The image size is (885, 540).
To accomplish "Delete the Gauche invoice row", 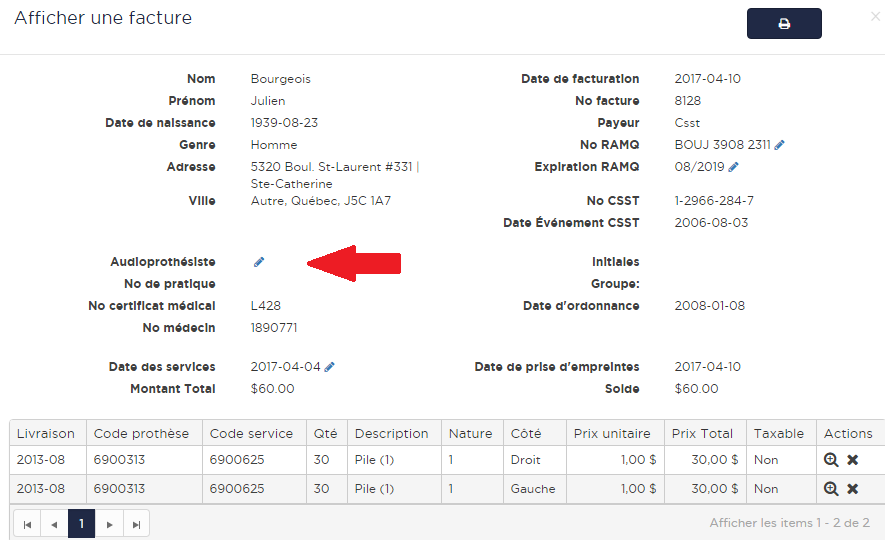I will click(x=853, y=489).
